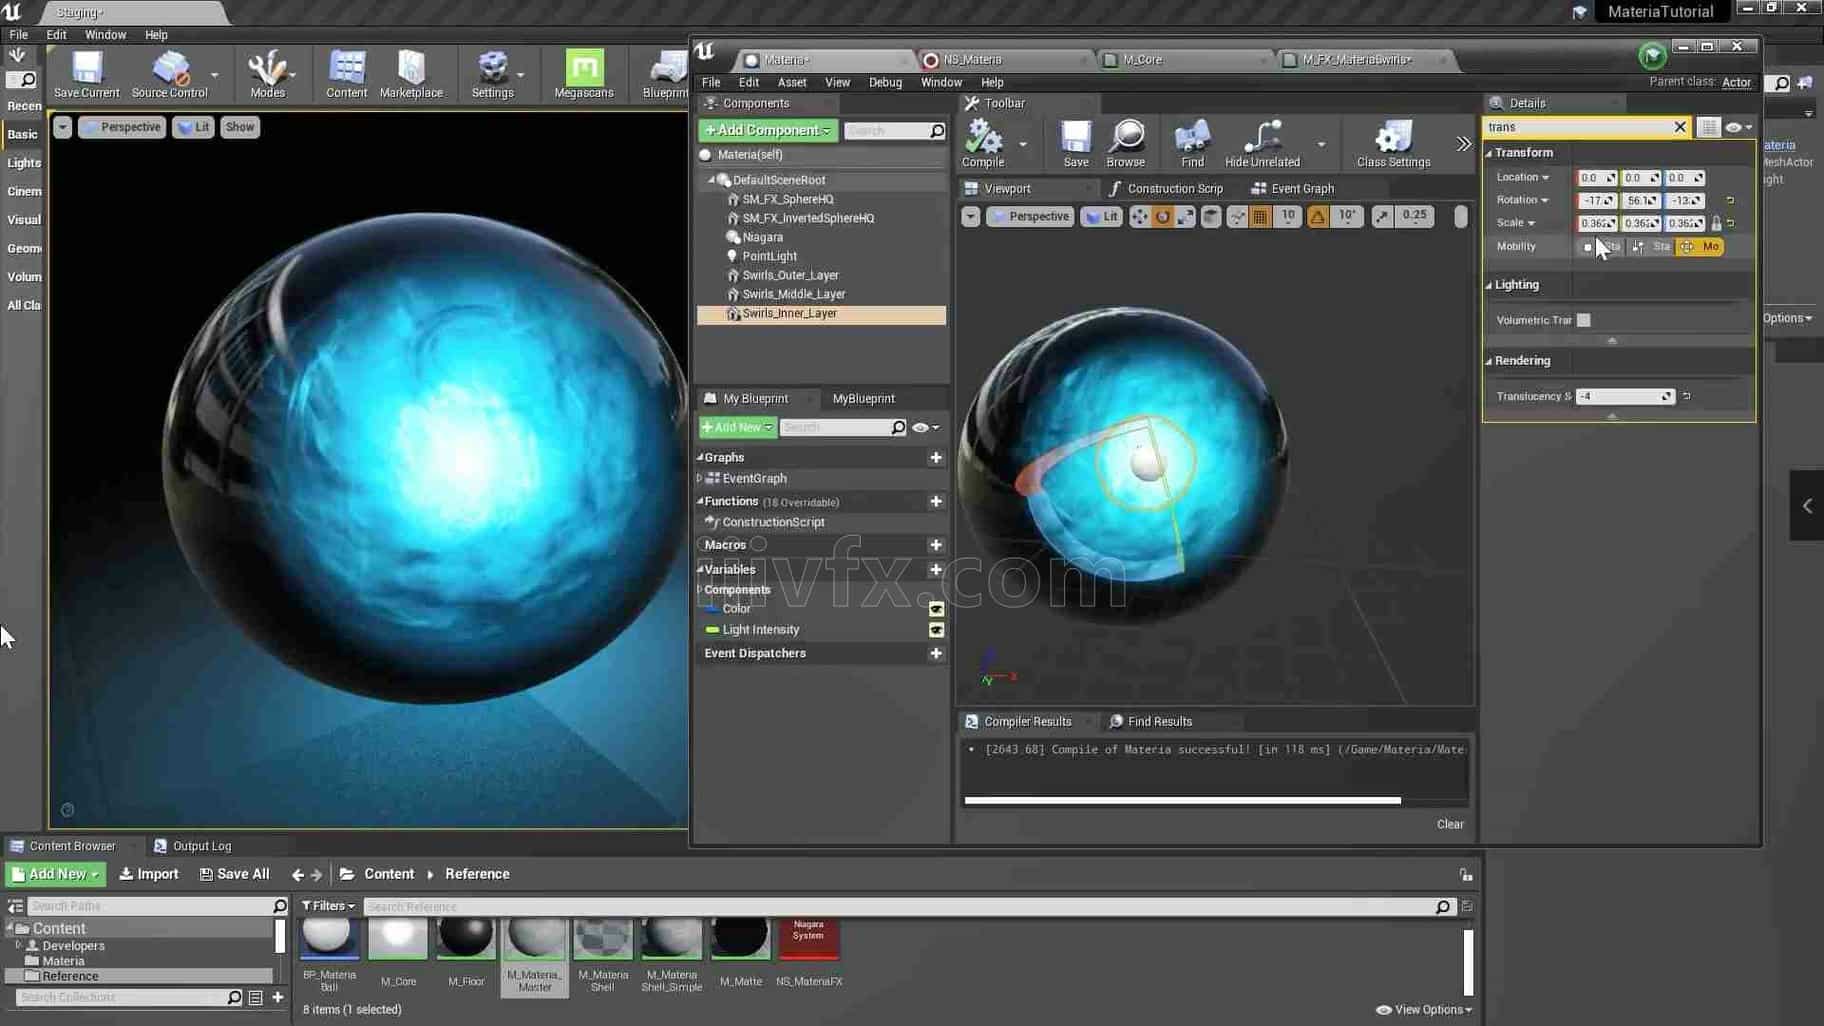
Task: Open the Asset menu in blueprint editor
Action: (792, 82)
